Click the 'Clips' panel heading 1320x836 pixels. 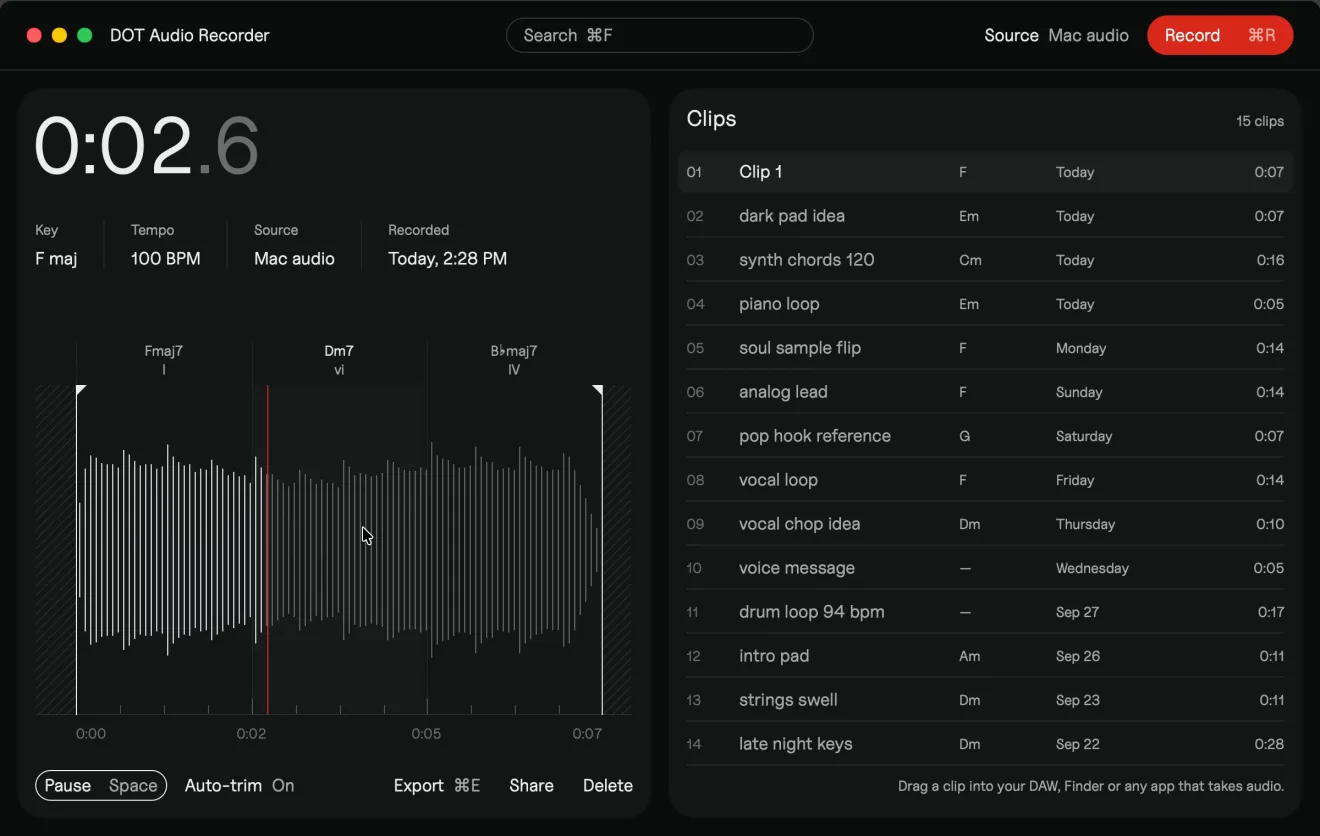712,119
